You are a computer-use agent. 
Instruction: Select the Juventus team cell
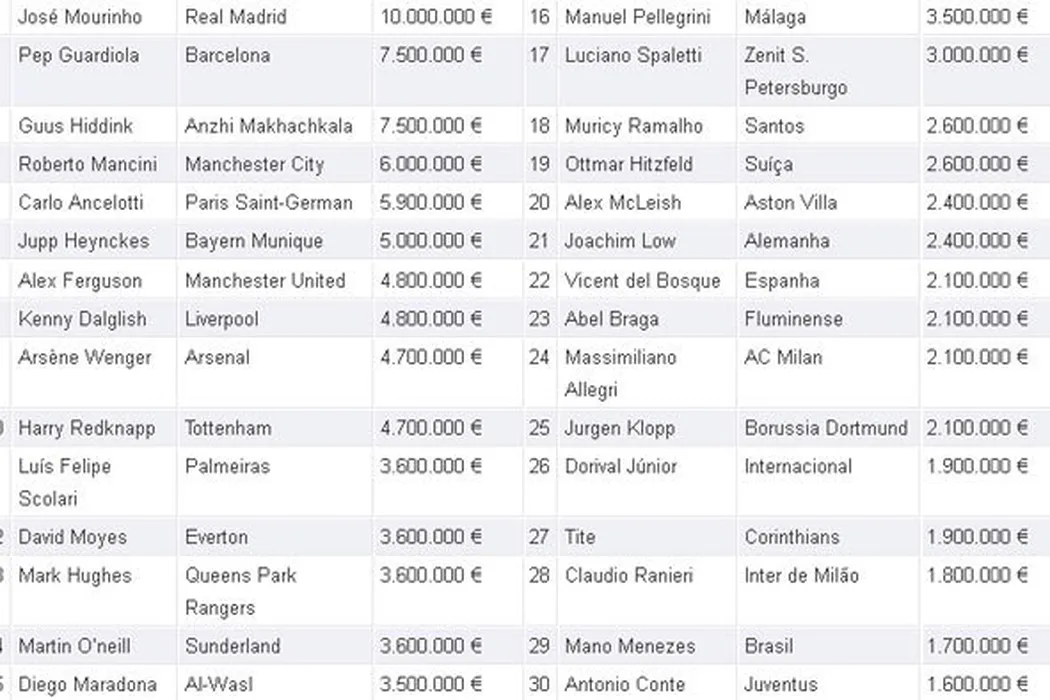point(781,685)
